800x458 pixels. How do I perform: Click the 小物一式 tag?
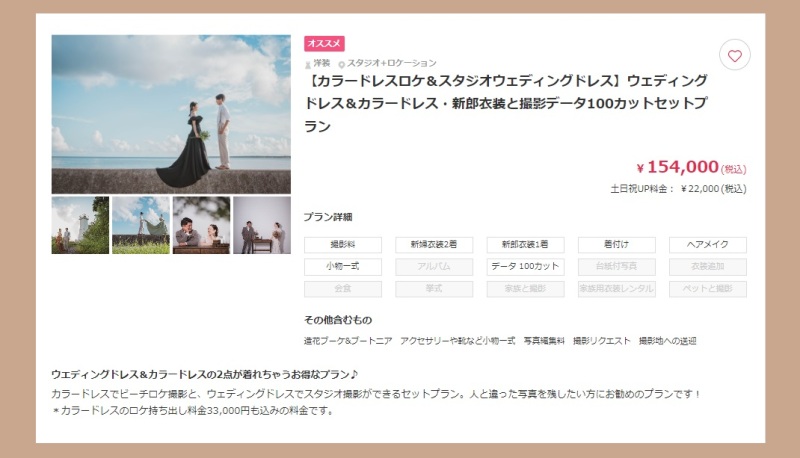point(342,267)
